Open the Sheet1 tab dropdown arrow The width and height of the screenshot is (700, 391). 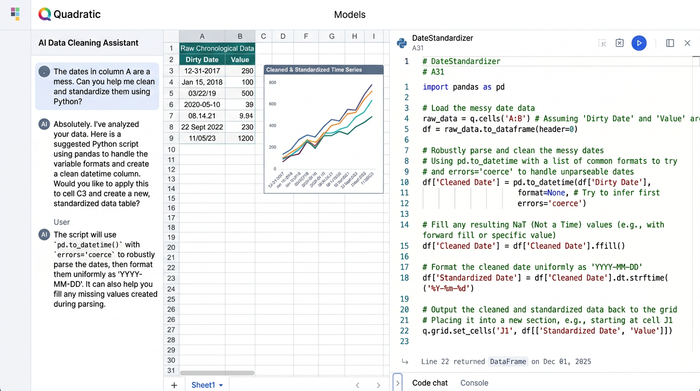point(221,385)
